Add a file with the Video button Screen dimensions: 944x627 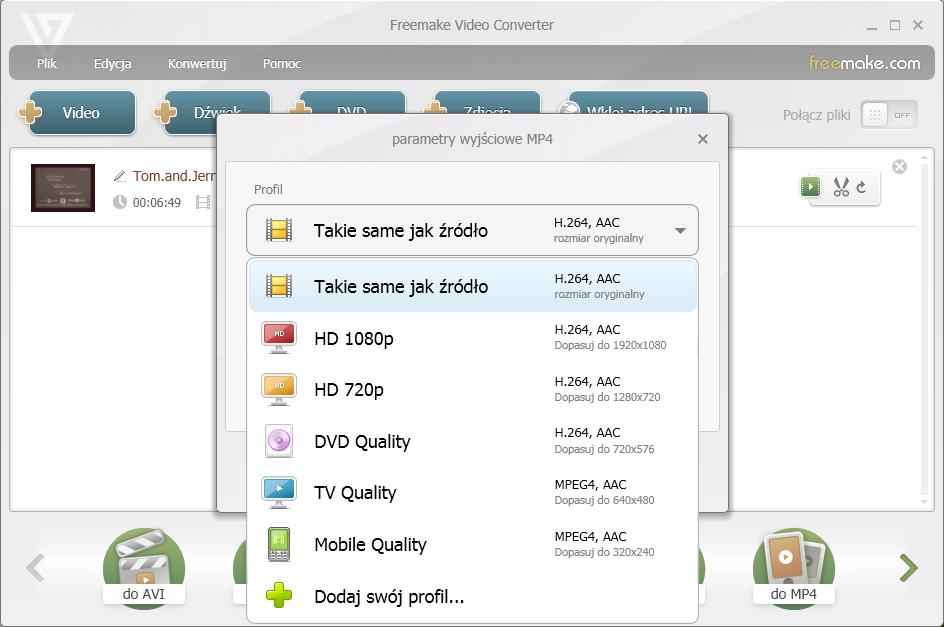click(81, 113)
